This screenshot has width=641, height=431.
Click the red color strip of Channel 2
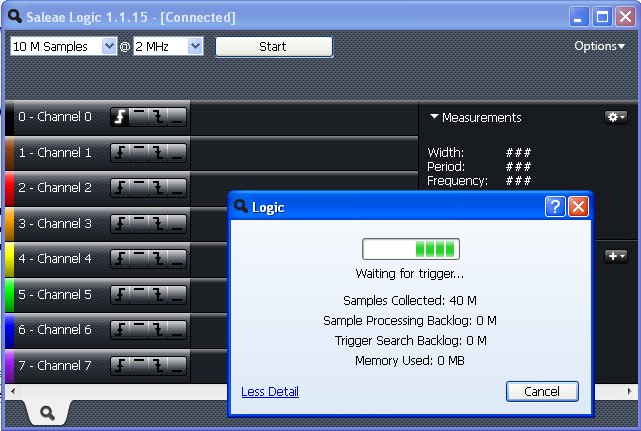[9, 189]
